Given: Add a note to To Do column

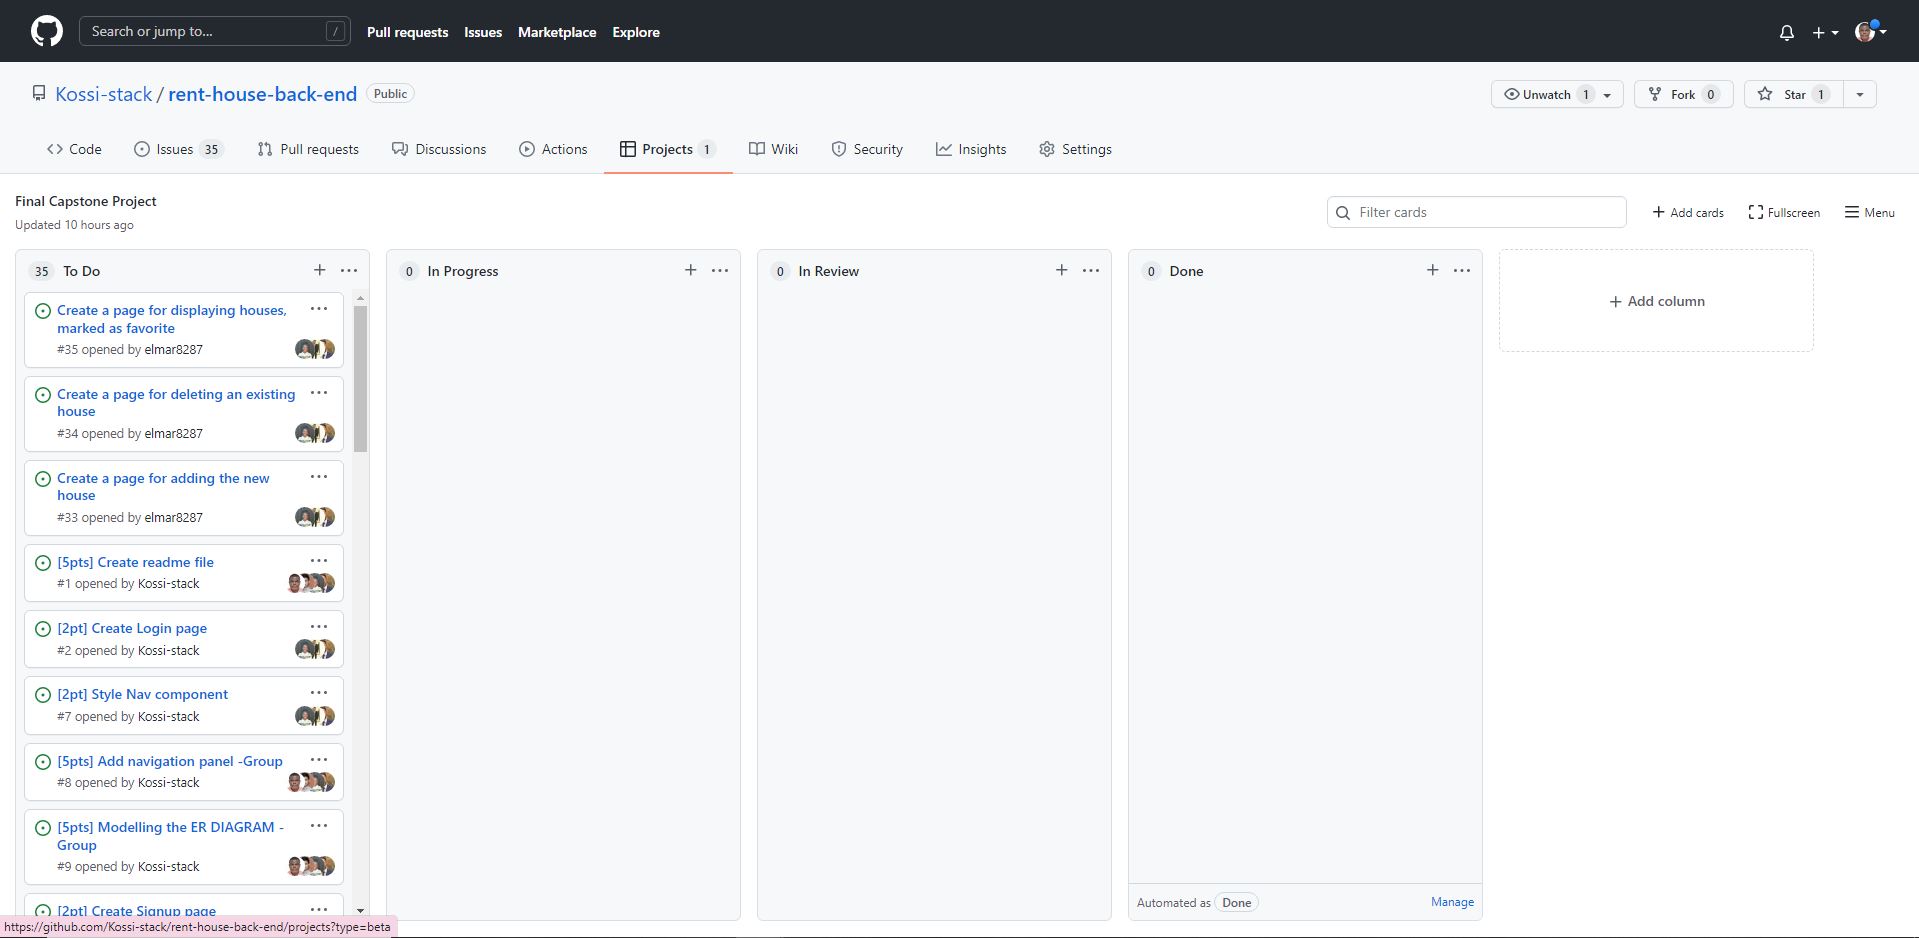Looking at the screenshot, I should click(x=319, y=270).
